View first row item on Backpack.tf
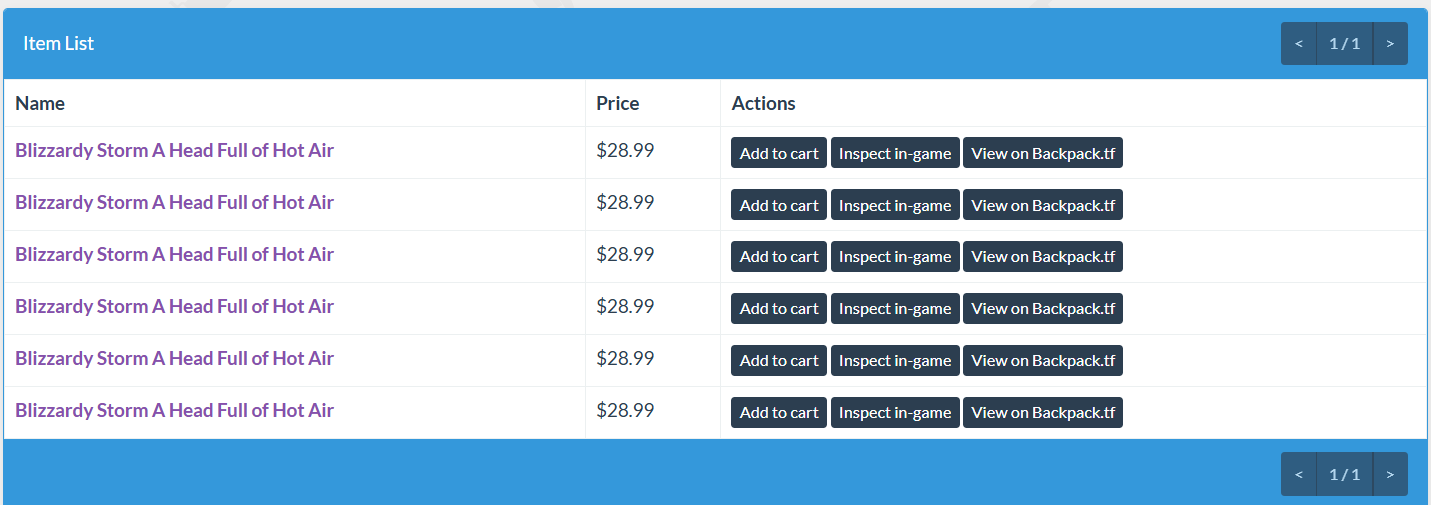The width and height of the screenshot is (1431, 505). (x=1043, y=153)
